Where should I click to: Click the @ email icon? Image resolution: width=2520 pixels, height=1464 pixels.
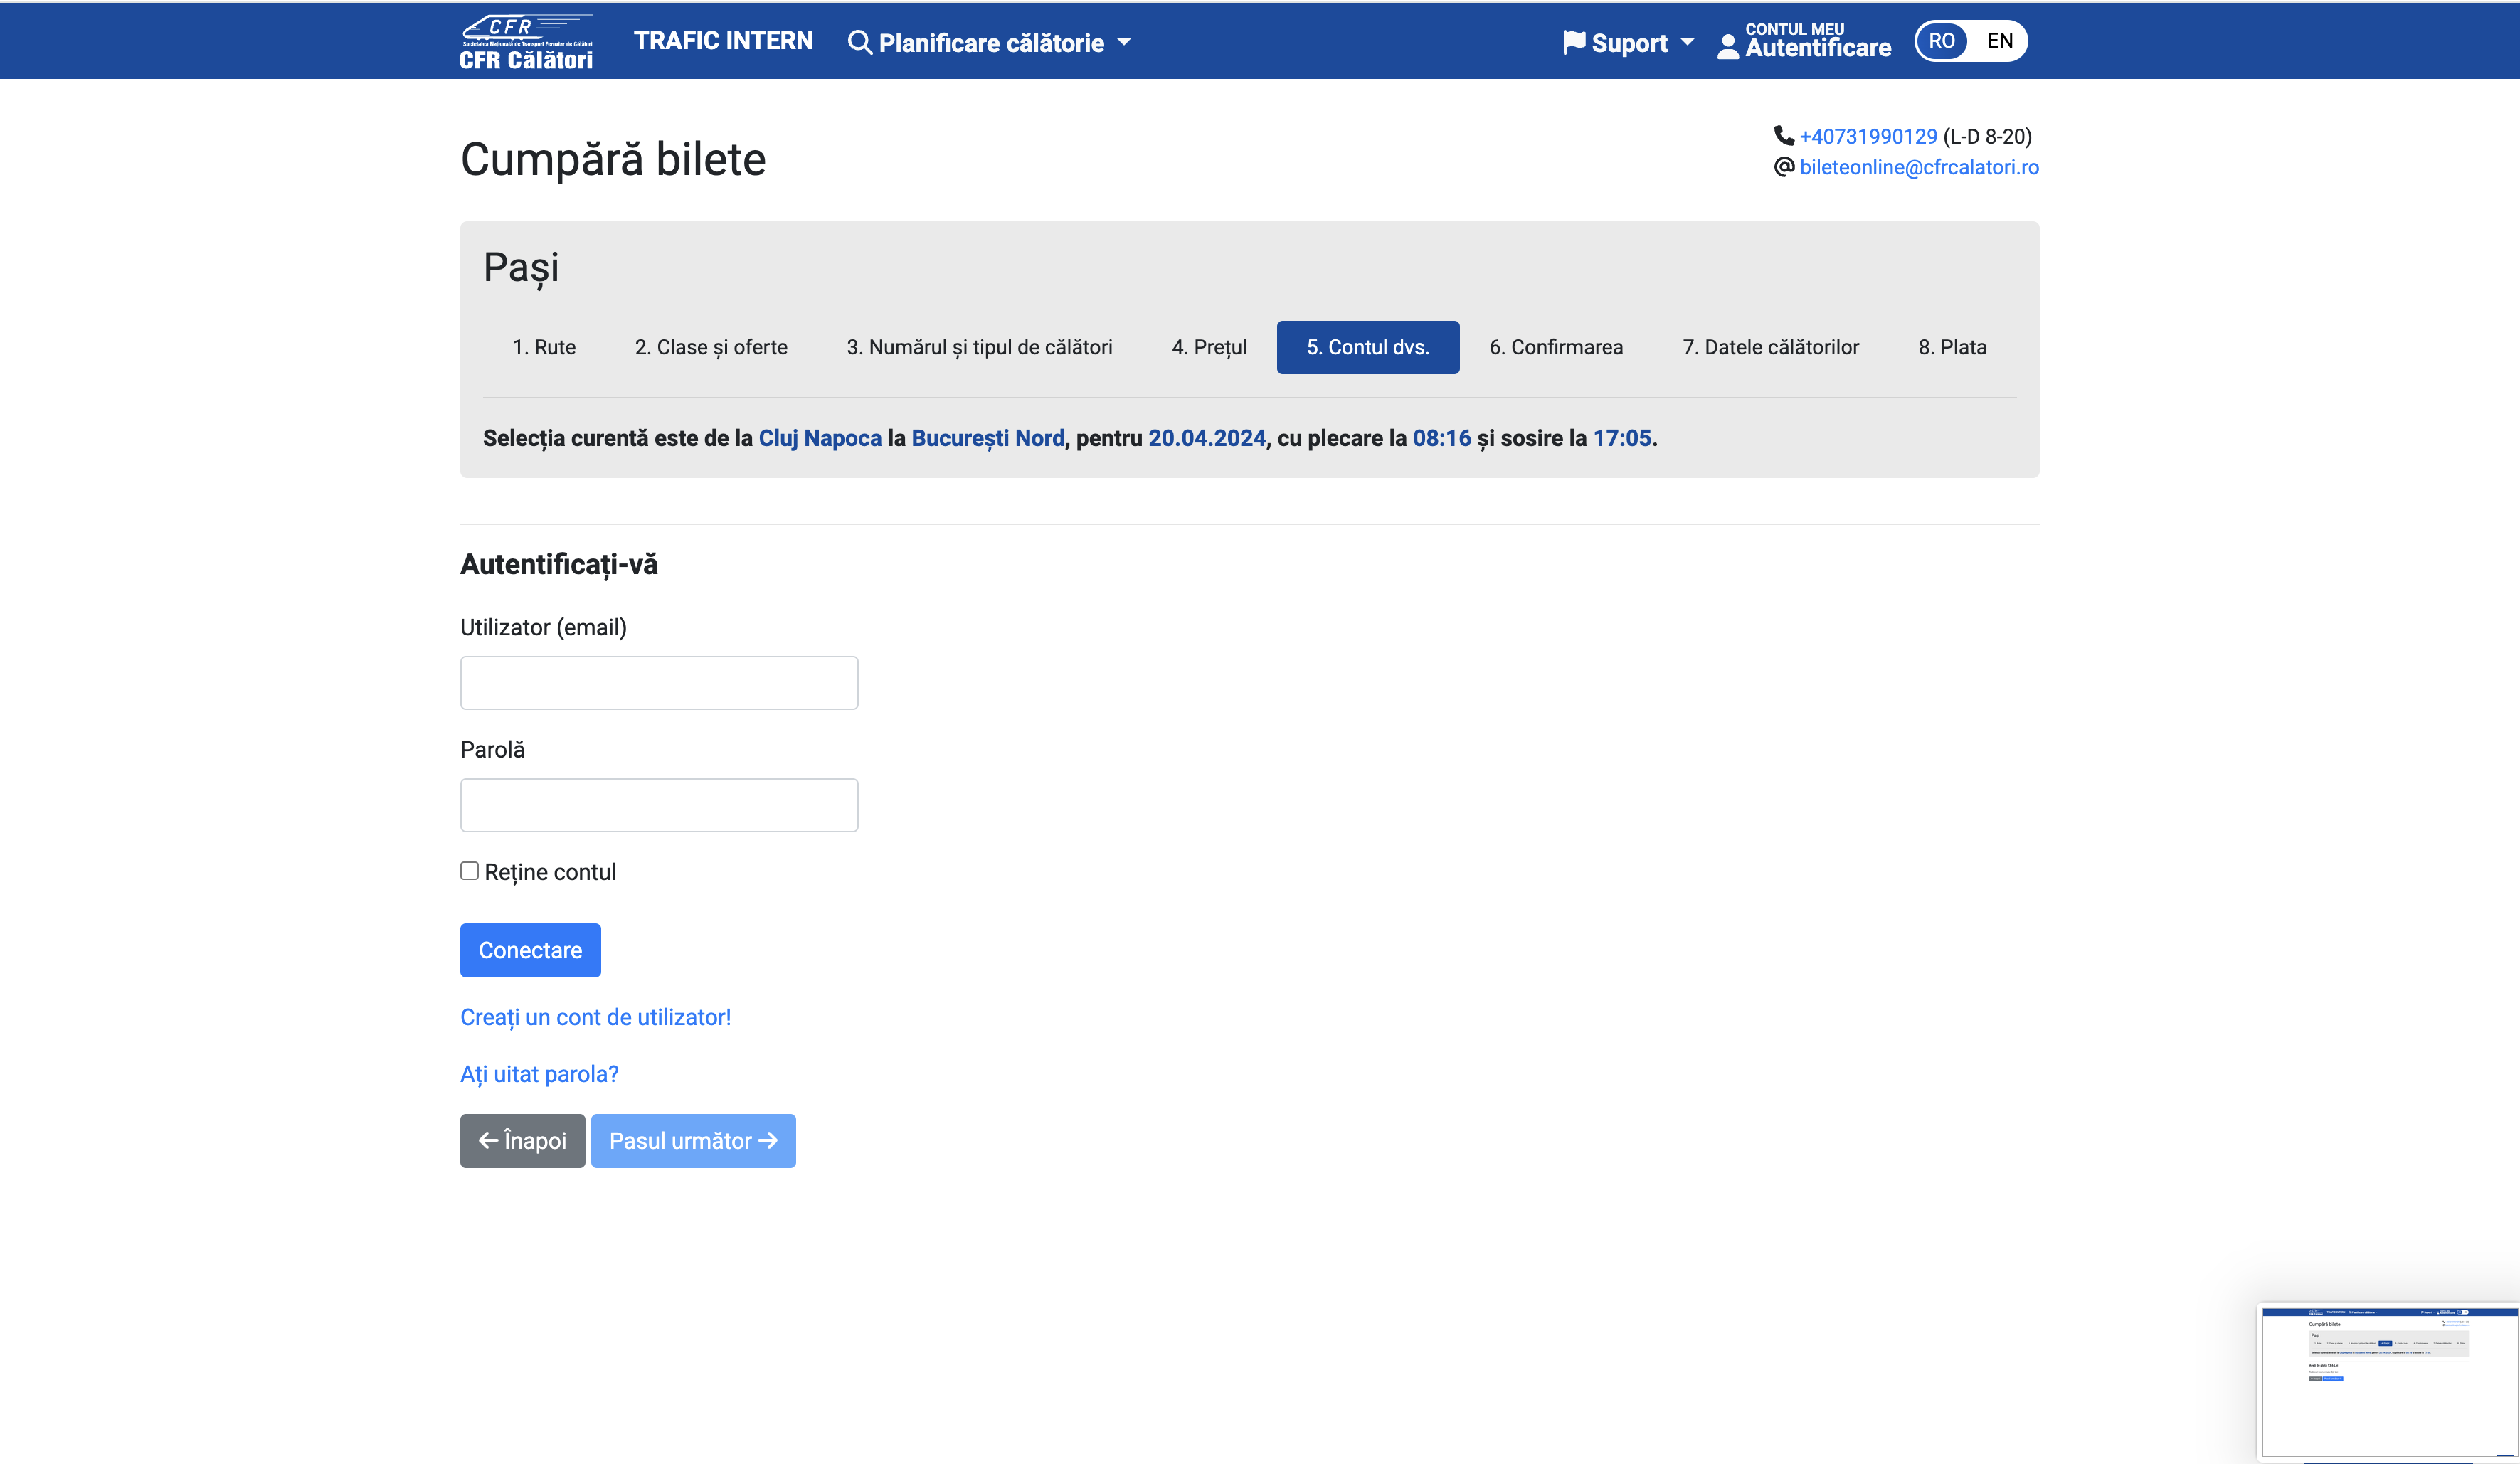[x=1784, y=166]
